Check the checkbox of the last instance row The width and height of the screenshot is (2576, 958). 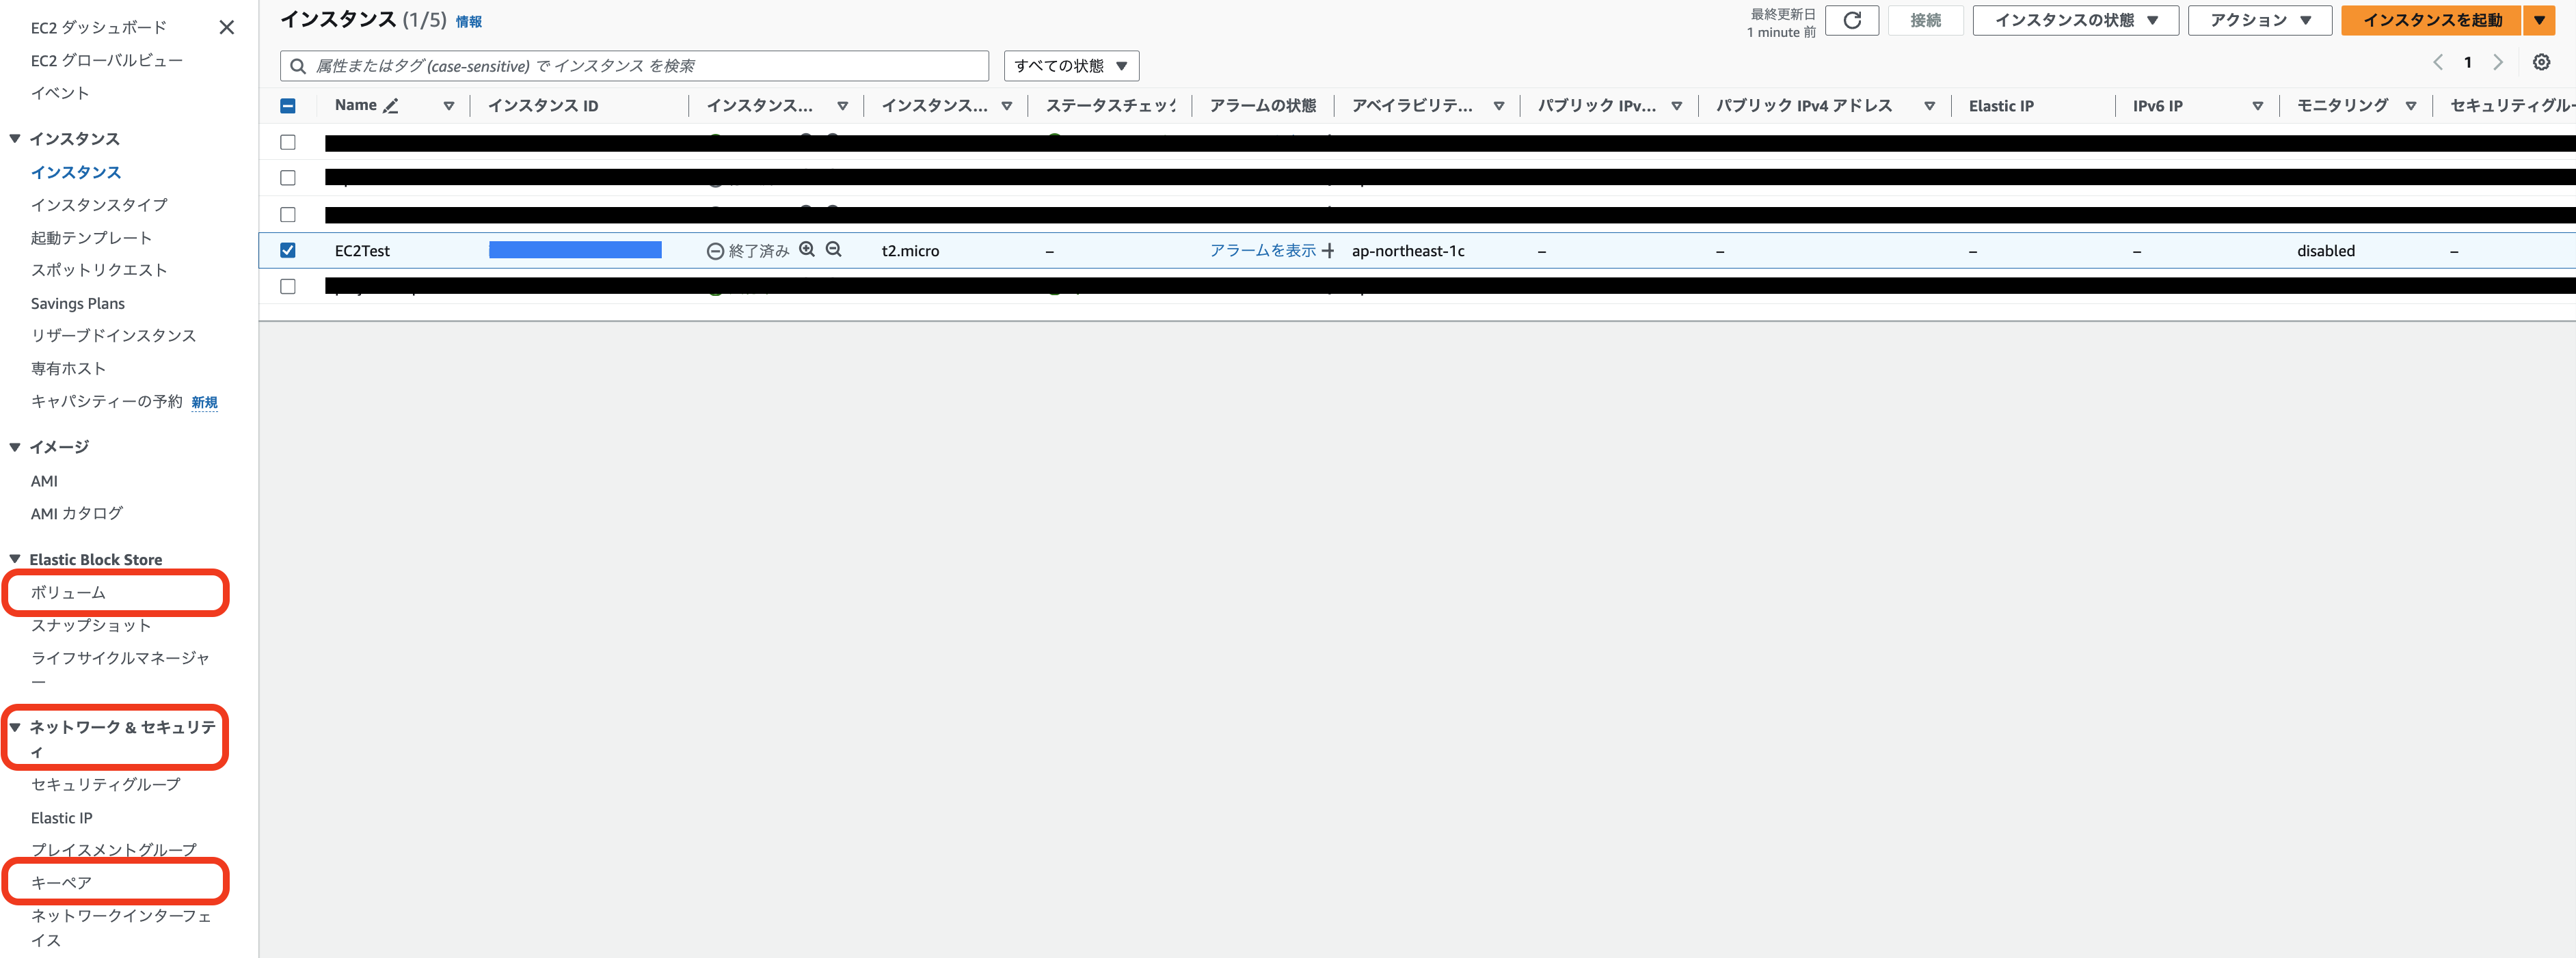point(288,286)
